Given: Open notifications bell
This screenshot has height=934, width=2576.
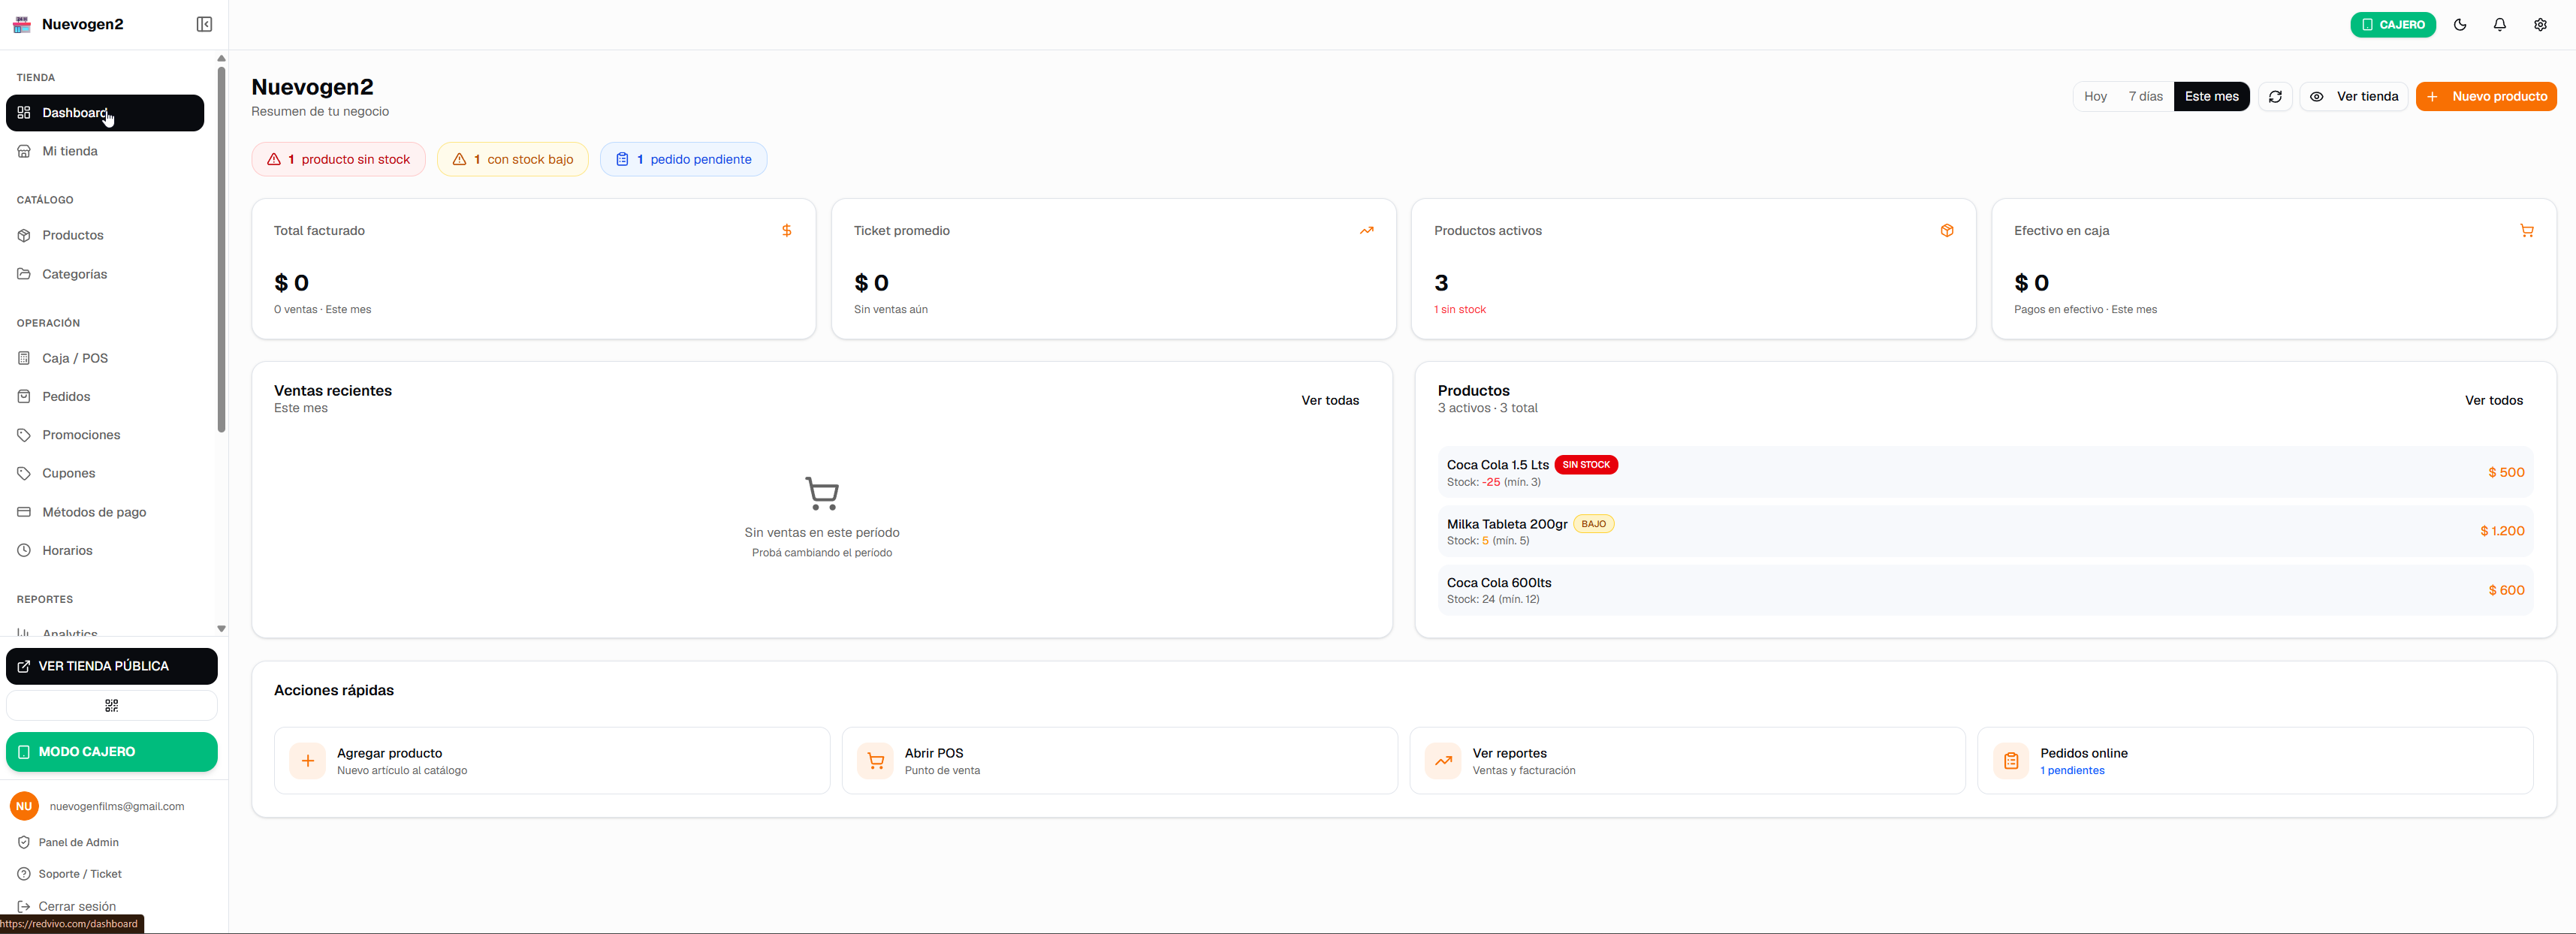Looking at the screenshot, I should [x=2499, y=24].
